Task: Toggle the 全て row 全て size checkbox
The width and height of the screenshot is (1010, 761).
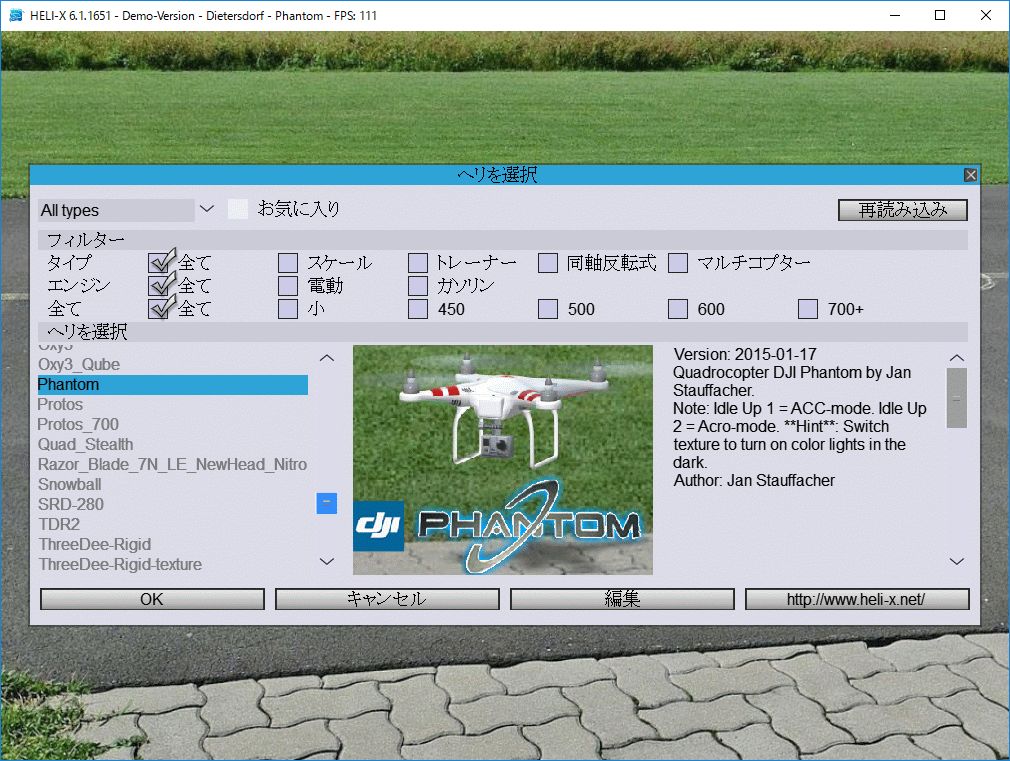Action: [x=160, y=308]
